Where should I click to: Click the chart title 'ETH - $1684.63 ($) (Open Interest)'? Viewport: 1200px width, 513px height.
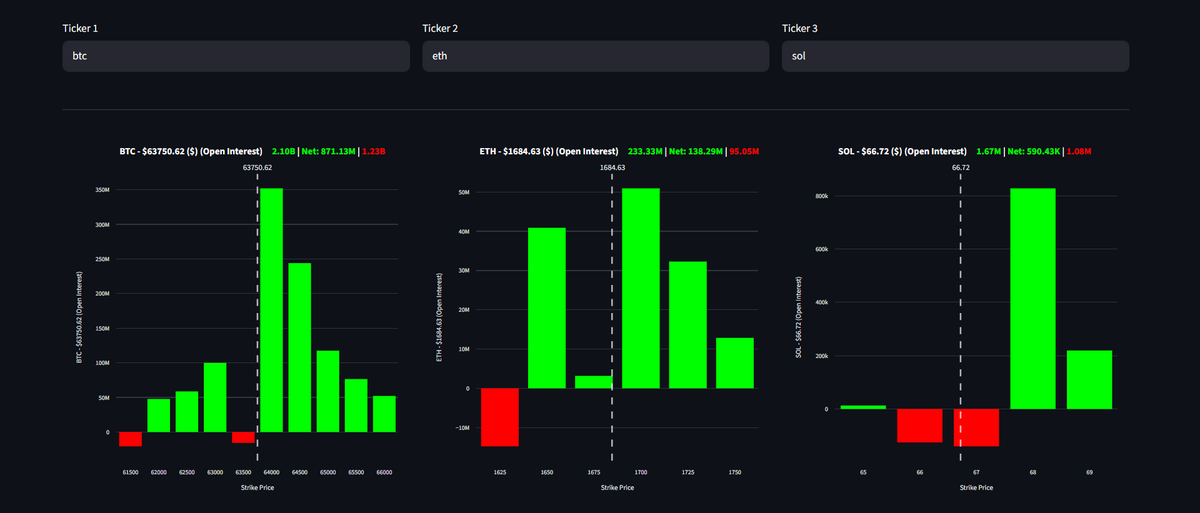click(549, 151)
